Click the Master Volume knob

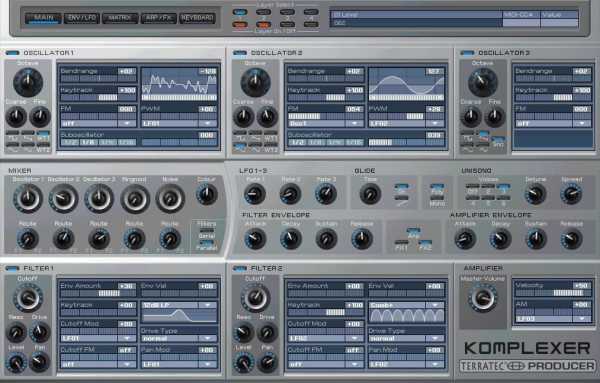pos(483,298)
